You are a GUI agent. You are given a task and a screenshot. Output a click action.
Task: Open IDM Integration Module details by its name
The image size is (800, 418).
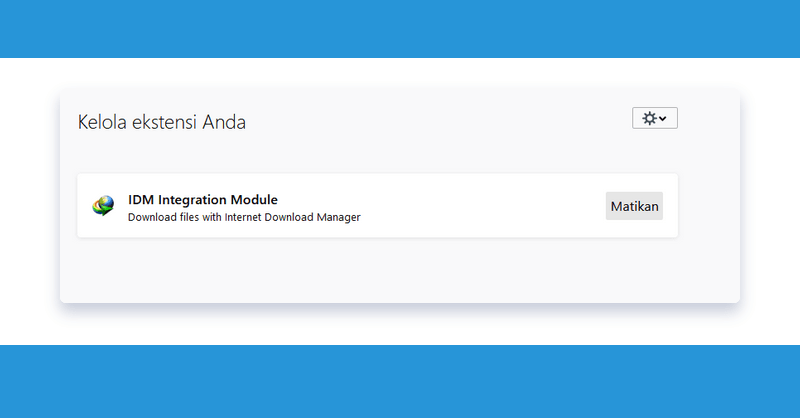203,200
